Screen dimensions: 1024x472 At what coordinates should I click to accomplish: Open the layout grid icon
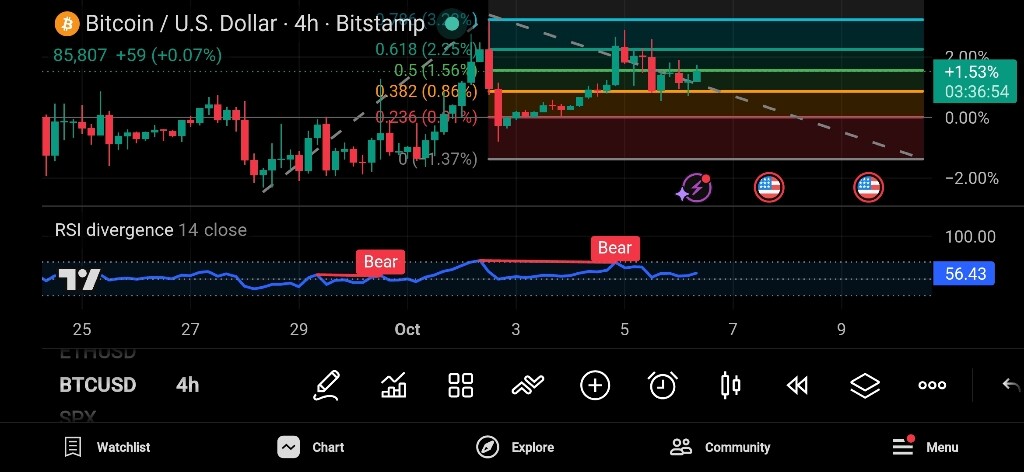click(460, 385)
